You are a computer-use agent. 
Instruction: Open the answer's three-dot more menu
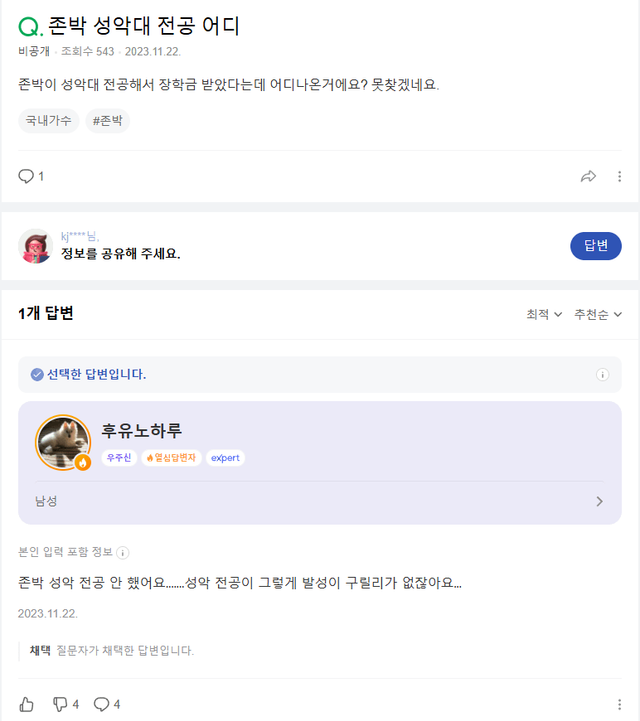[620, 704]
